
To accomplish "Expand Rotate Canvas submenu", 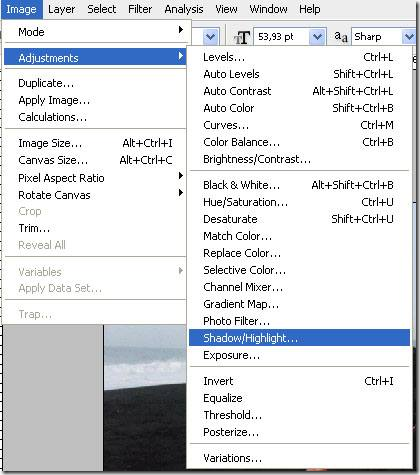I will click(95, 195).
